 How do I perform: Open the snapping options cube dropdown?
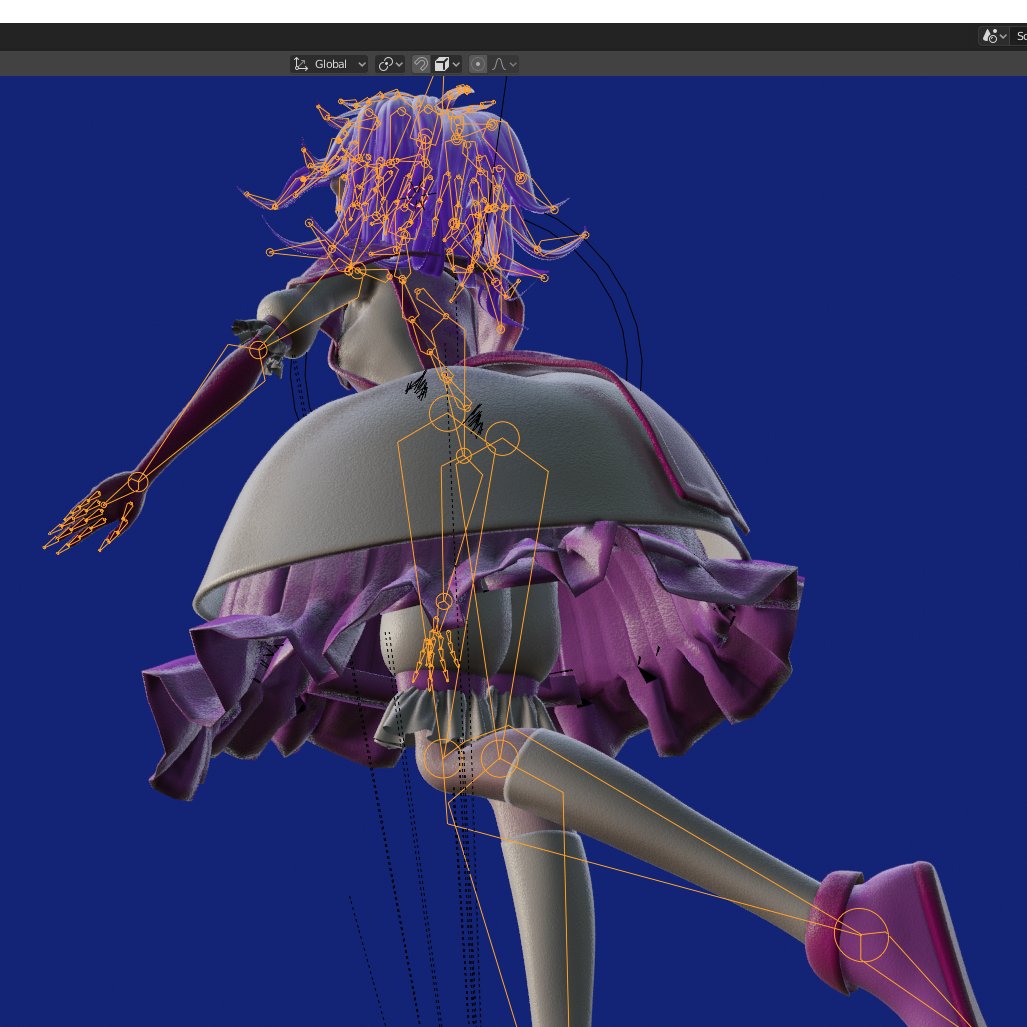click(447, 64)
